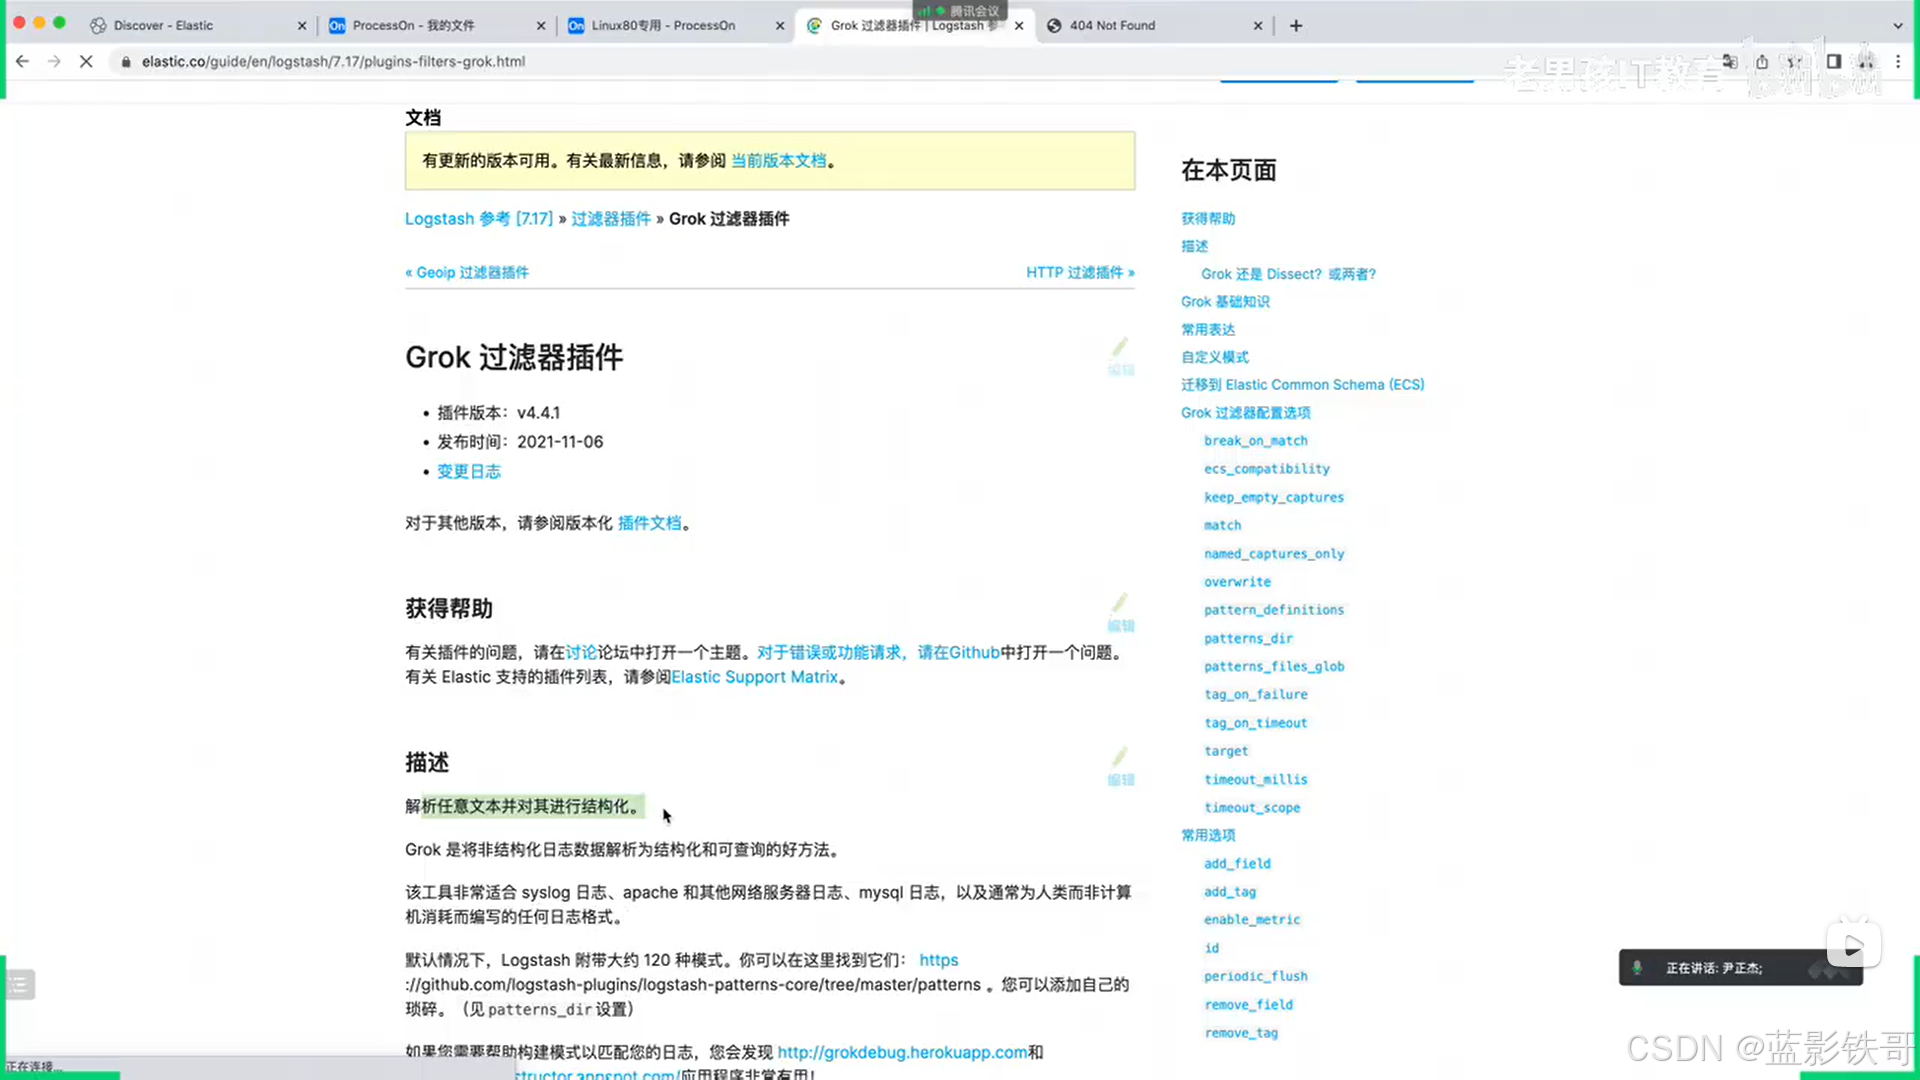
Task: Stop page loading with X button
Action: [x=86, y=61]
